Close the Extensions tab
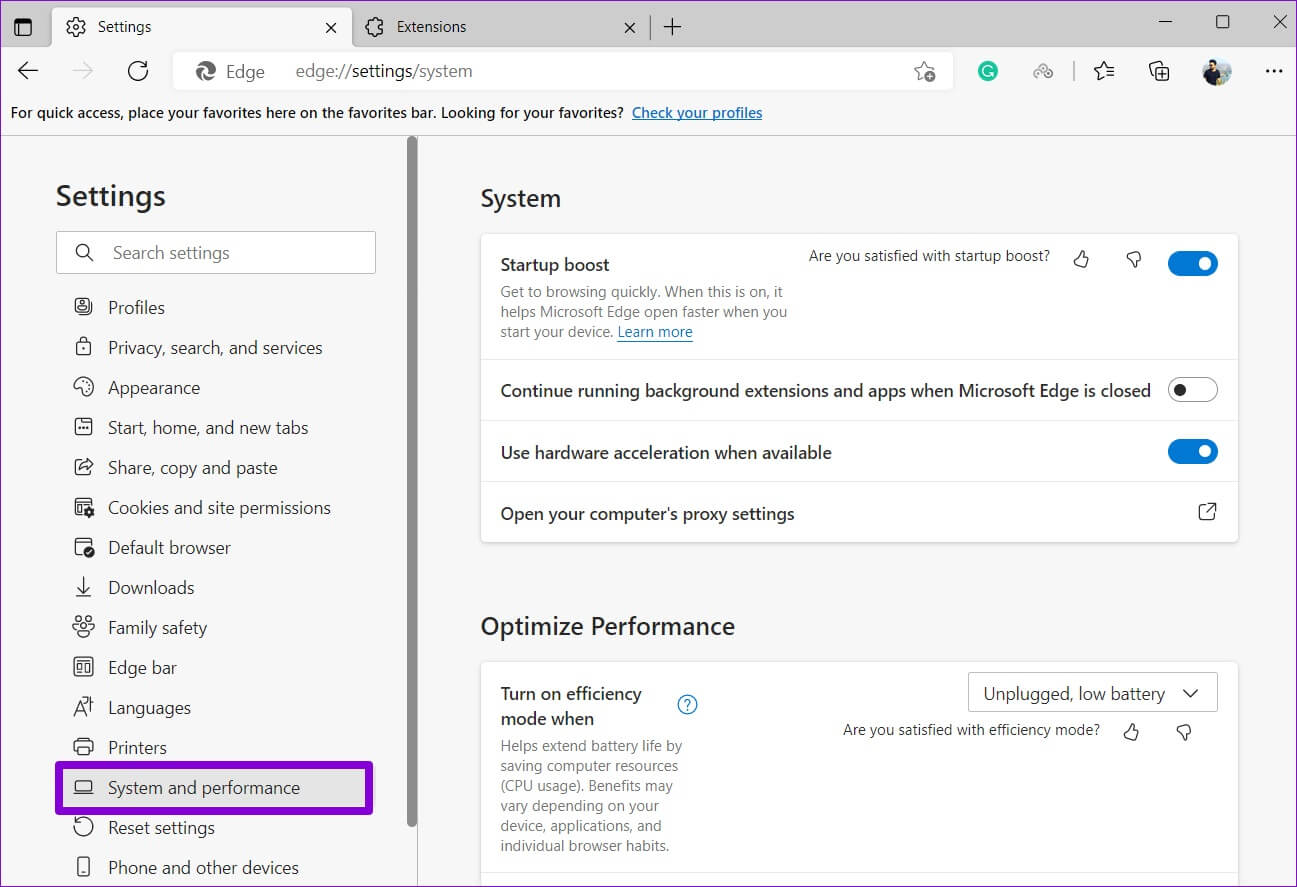1297x887 pixels. (630, 27)
